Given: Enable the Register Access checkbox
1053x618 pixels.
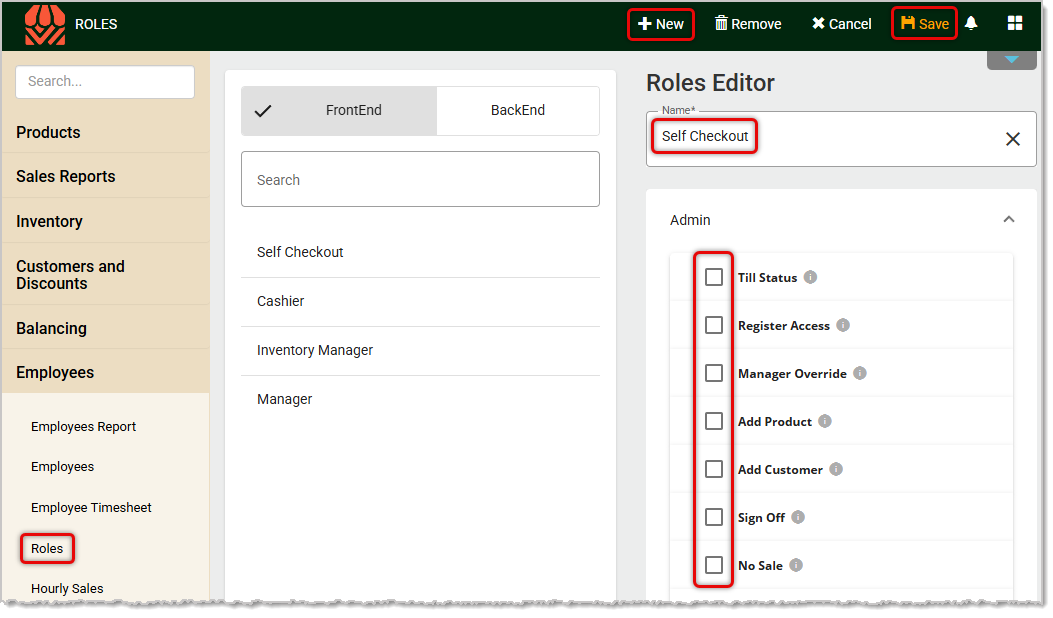Looking at the screenshot, I should pyautogui.click(x=714, y=325).
